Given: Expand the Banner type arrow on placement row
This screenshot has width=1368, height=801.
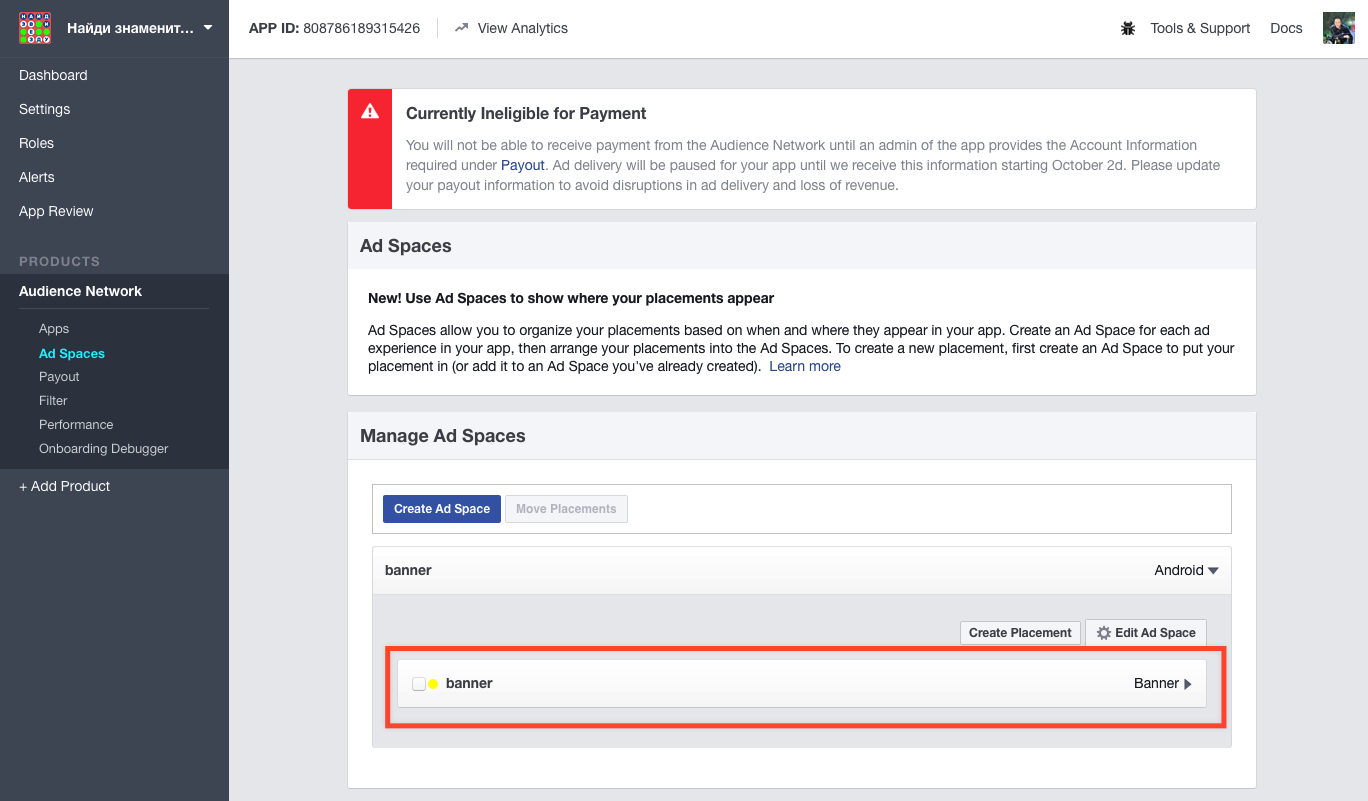Looking at the screenshot, I should pos(1188,684).
